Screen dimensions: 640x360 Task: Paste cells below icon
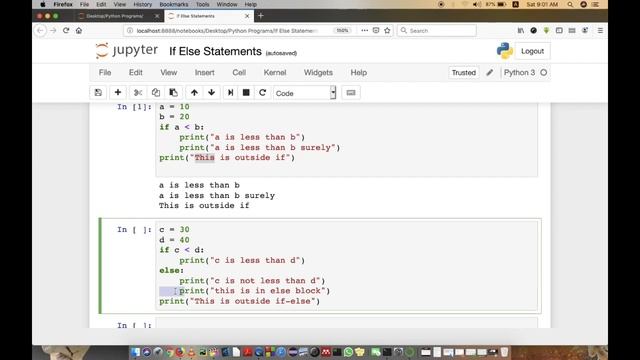173,93
